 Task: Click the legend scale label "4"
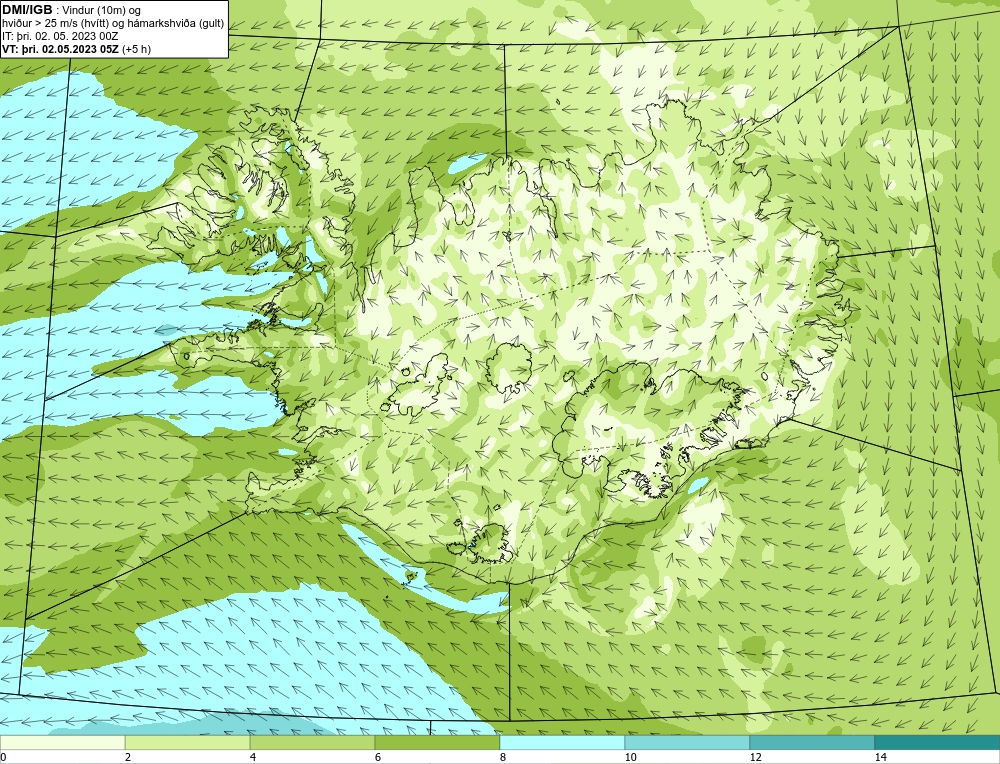point(253,757)
